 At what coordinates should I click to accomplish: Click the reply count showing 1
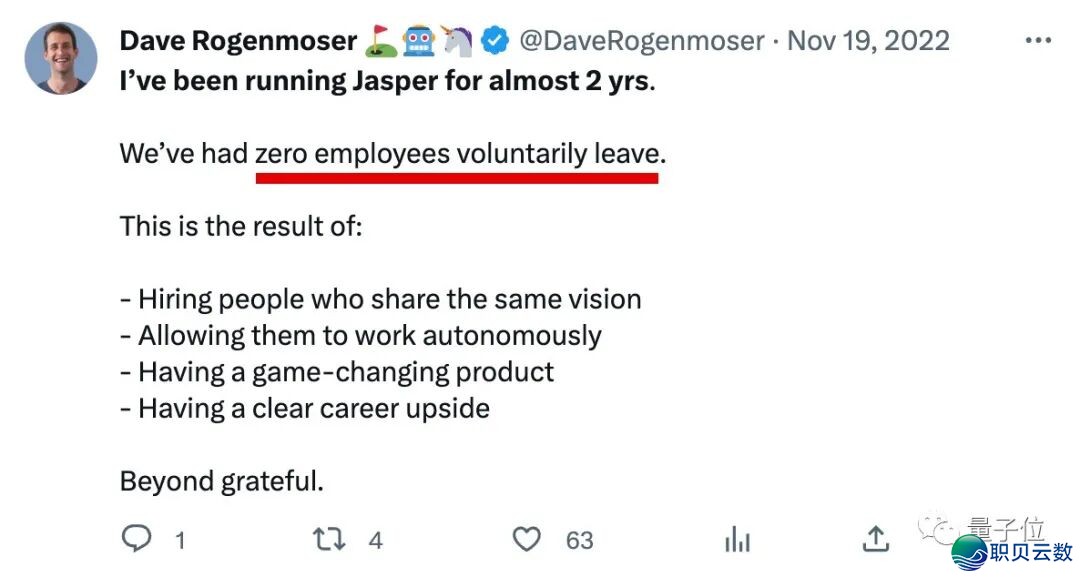click(180, 541)
